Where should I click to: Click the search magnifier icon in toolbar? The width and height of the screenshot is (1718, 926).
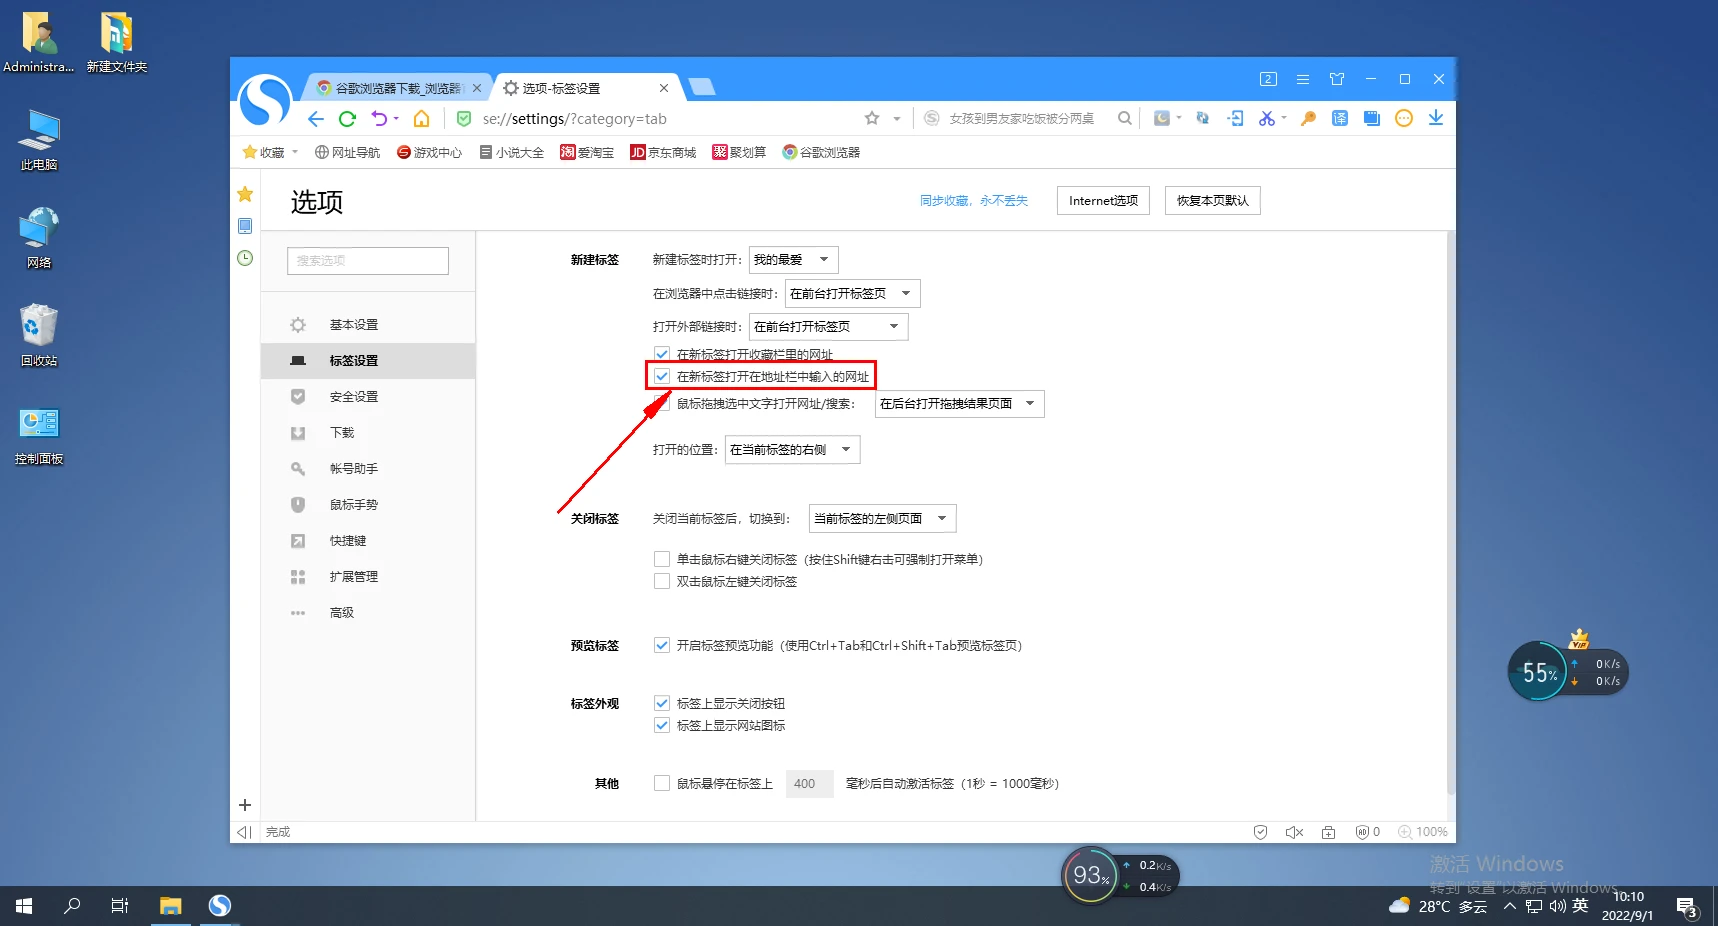tap(1125, 118)
